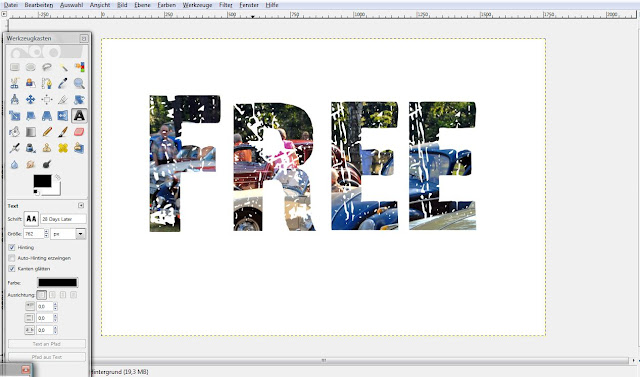Click the Text an Pfad button
The width and height of the screenshot is (640, 377).
47,344
